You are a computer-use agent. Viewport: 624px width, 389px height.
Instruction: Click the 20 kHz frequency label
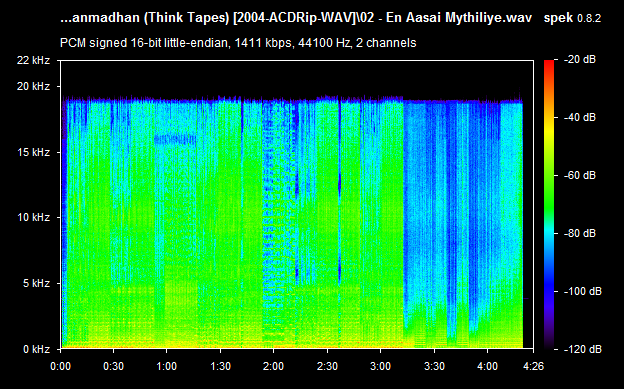pos(33,86)
